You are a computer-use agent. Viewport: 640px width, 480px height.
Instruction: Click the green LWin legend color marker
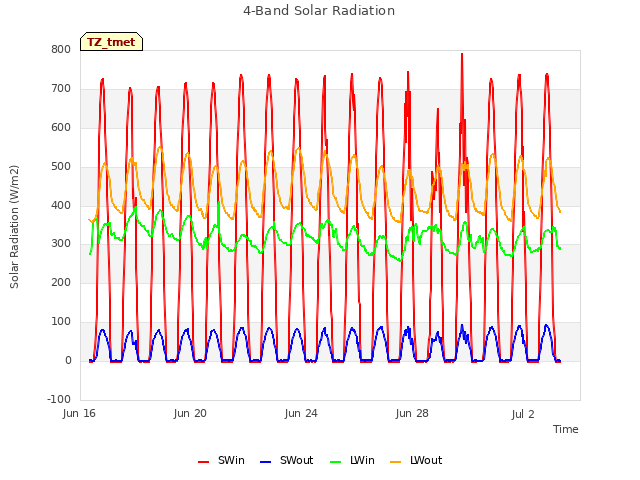tap(335, 462)
